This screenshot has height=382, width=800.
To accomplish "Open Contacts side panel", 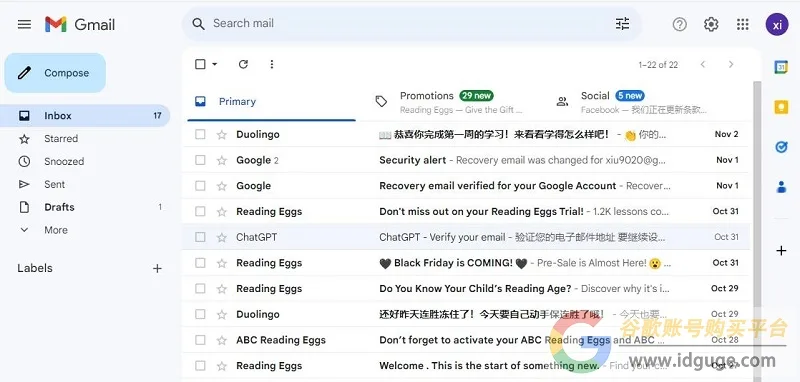I will tap(781, 187).
